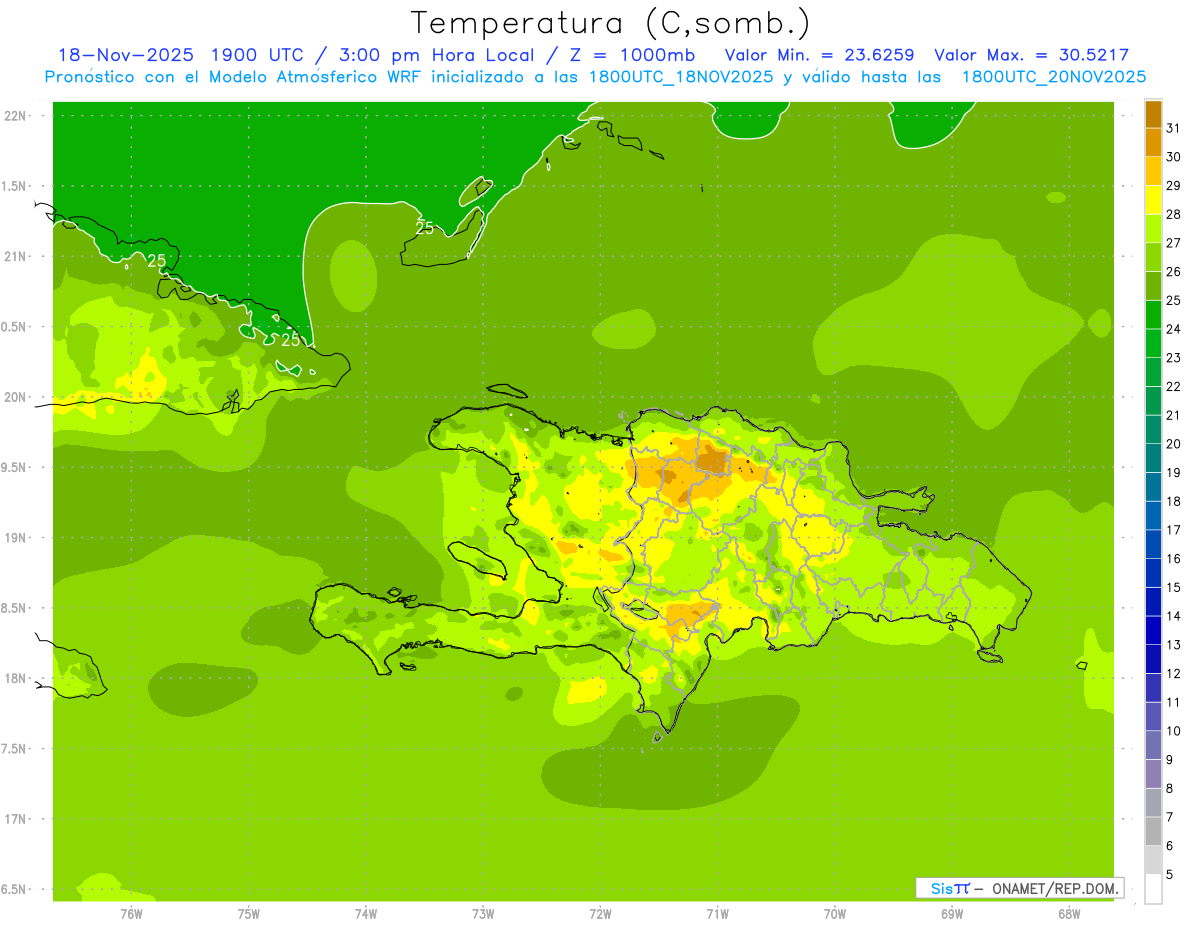The image size is (1200, 927).
Task: Click the '75W' longitude label
Action: click(x=249, y=913)
